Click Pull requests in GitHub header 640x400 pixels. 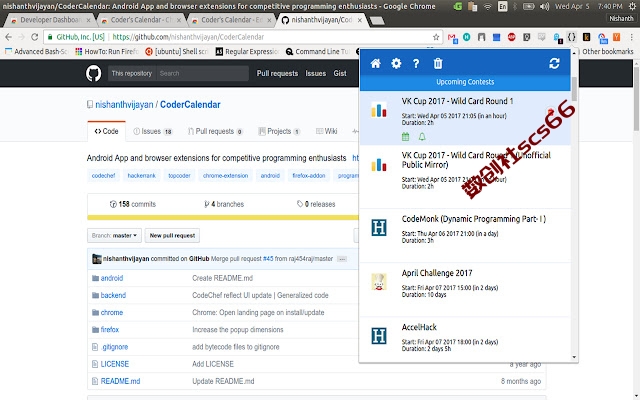click(x=277, y=73)
